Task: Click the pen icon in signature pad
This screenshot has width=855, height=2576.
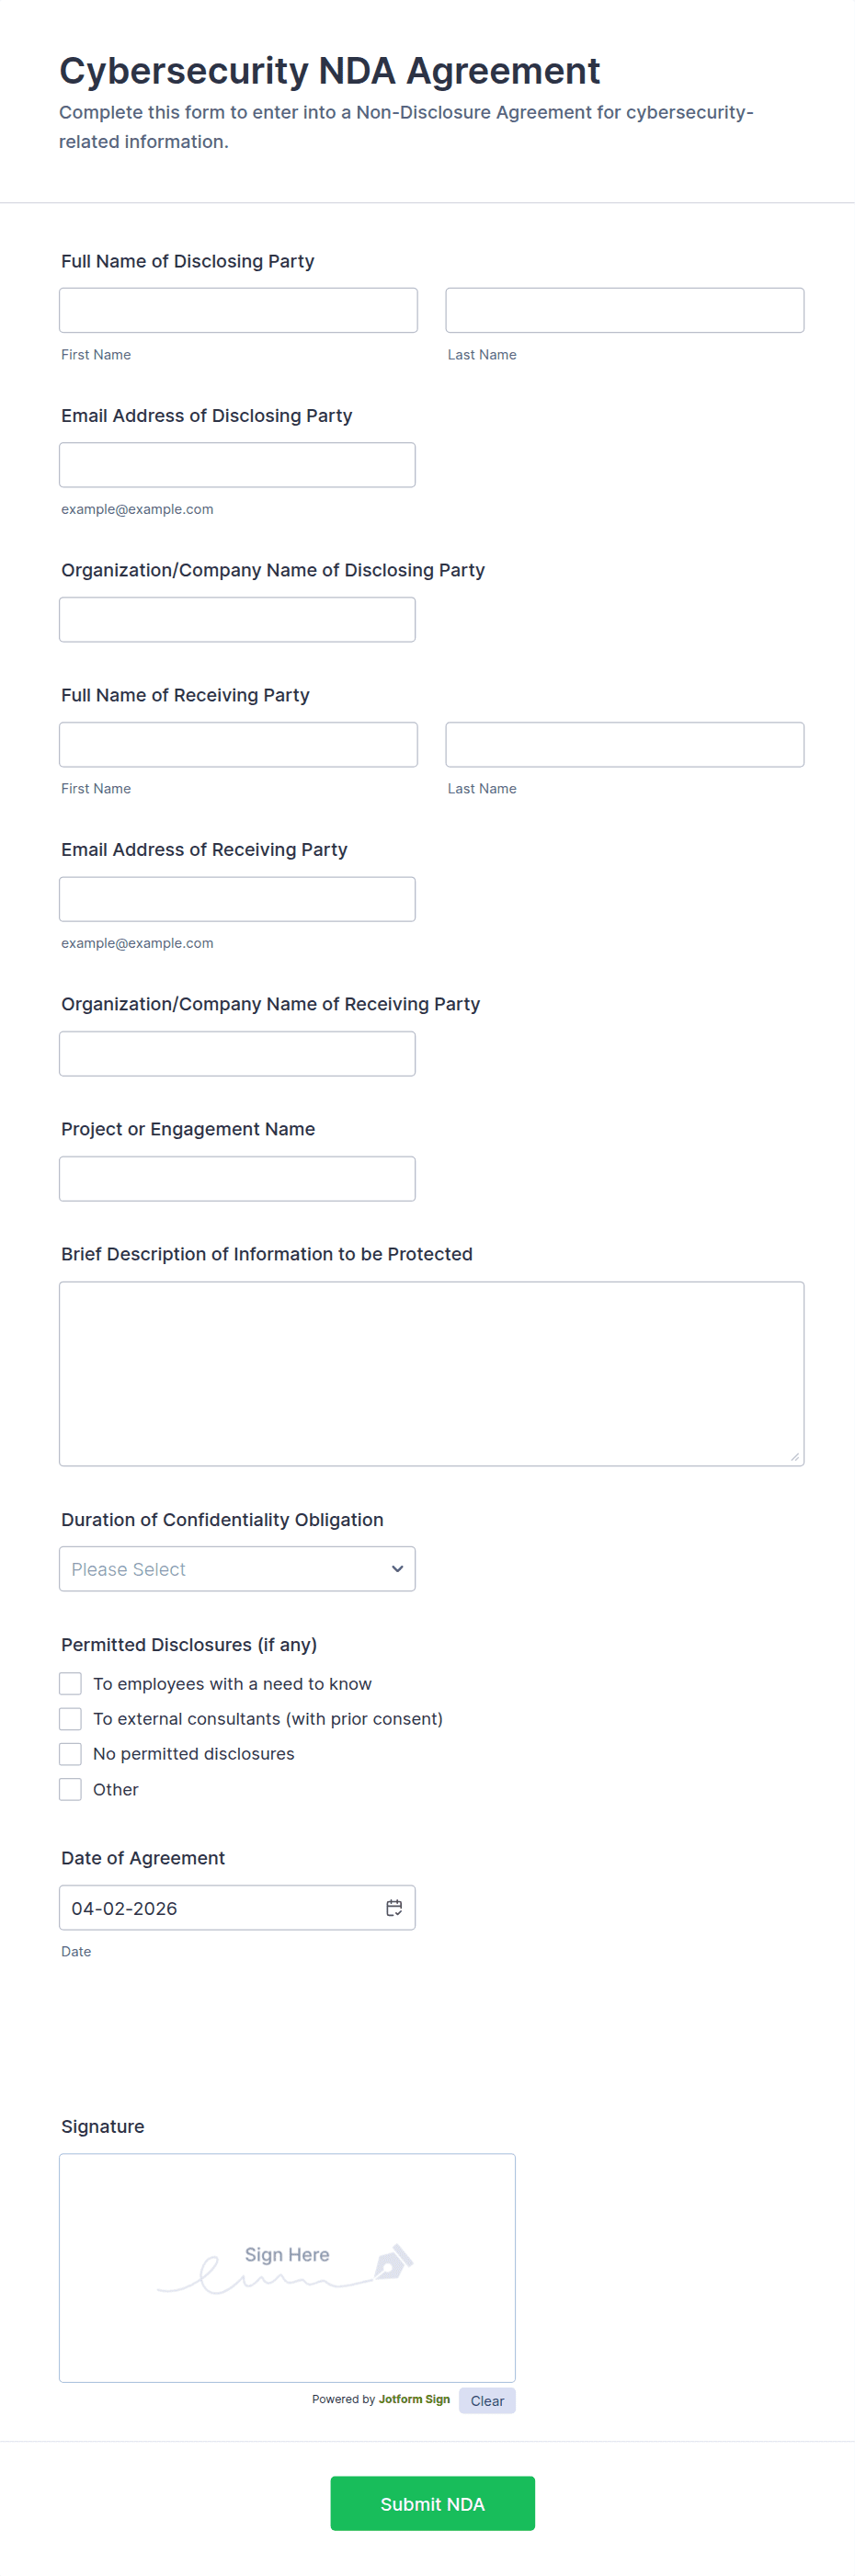Action: 393,2262
